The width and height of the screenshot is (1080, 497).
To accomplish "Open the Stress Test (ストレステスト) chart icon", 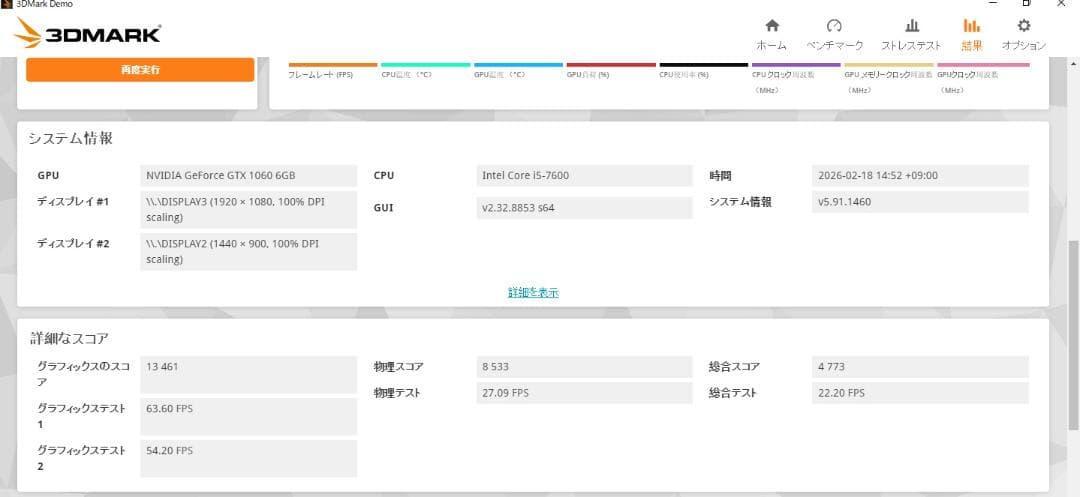I will 912,26.
